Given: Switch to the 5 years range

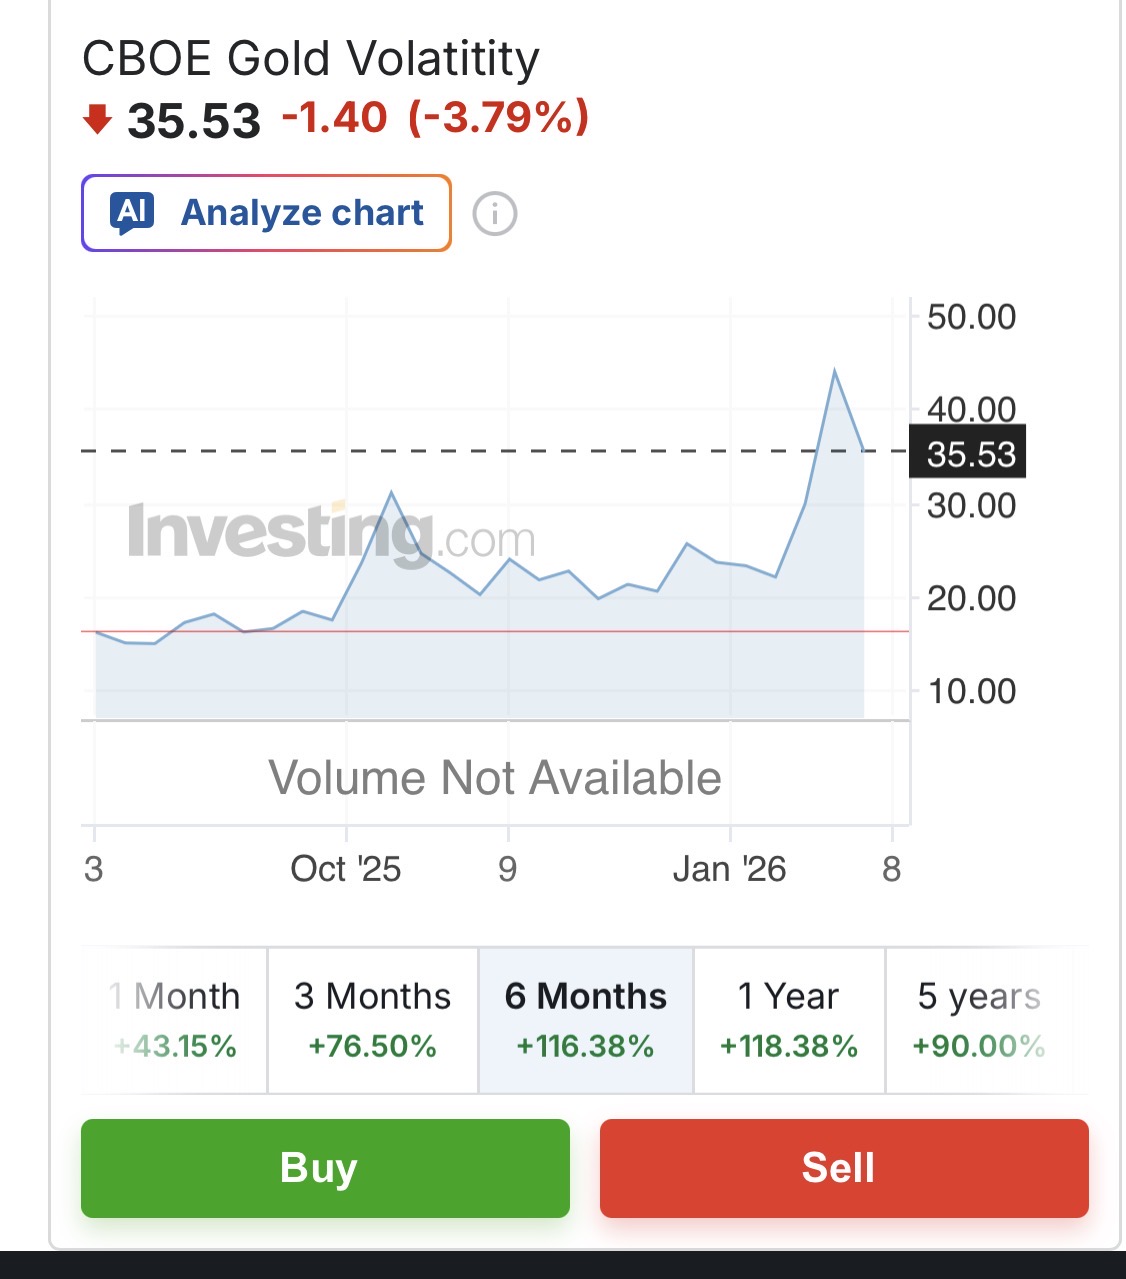Looking at the screenshot, I should tap(979, 1020).
